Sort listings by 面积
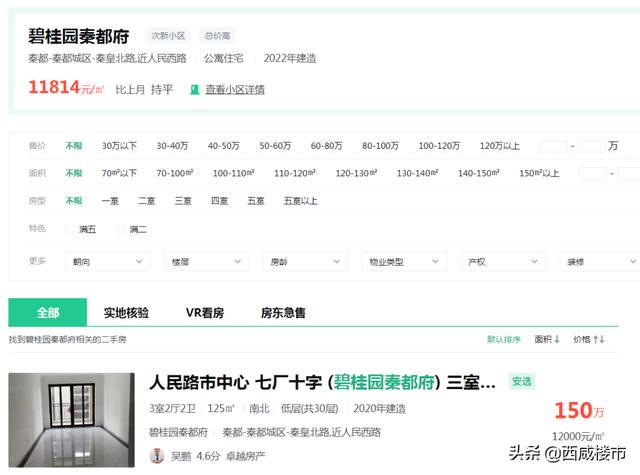The image size is (640, 475). pyautogui.click(x=547, y=339)
